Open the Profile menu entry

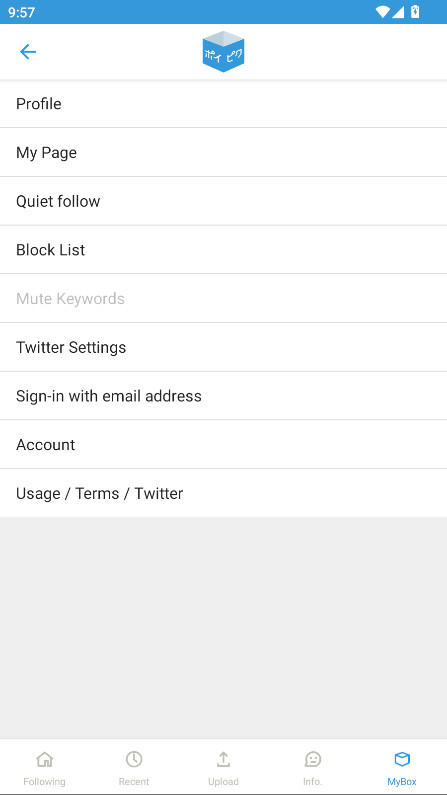tap(224, 104)
